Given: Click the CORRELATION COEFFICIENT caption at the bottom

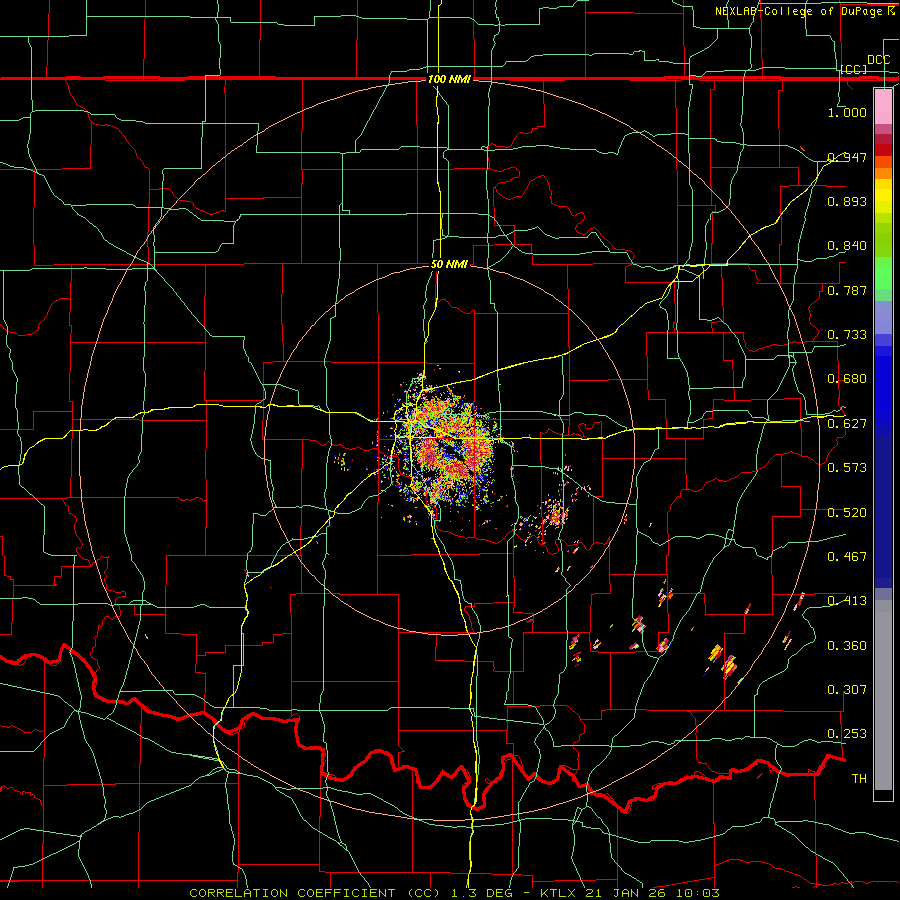Looking at the screenshot, I should tap(455, 893).
